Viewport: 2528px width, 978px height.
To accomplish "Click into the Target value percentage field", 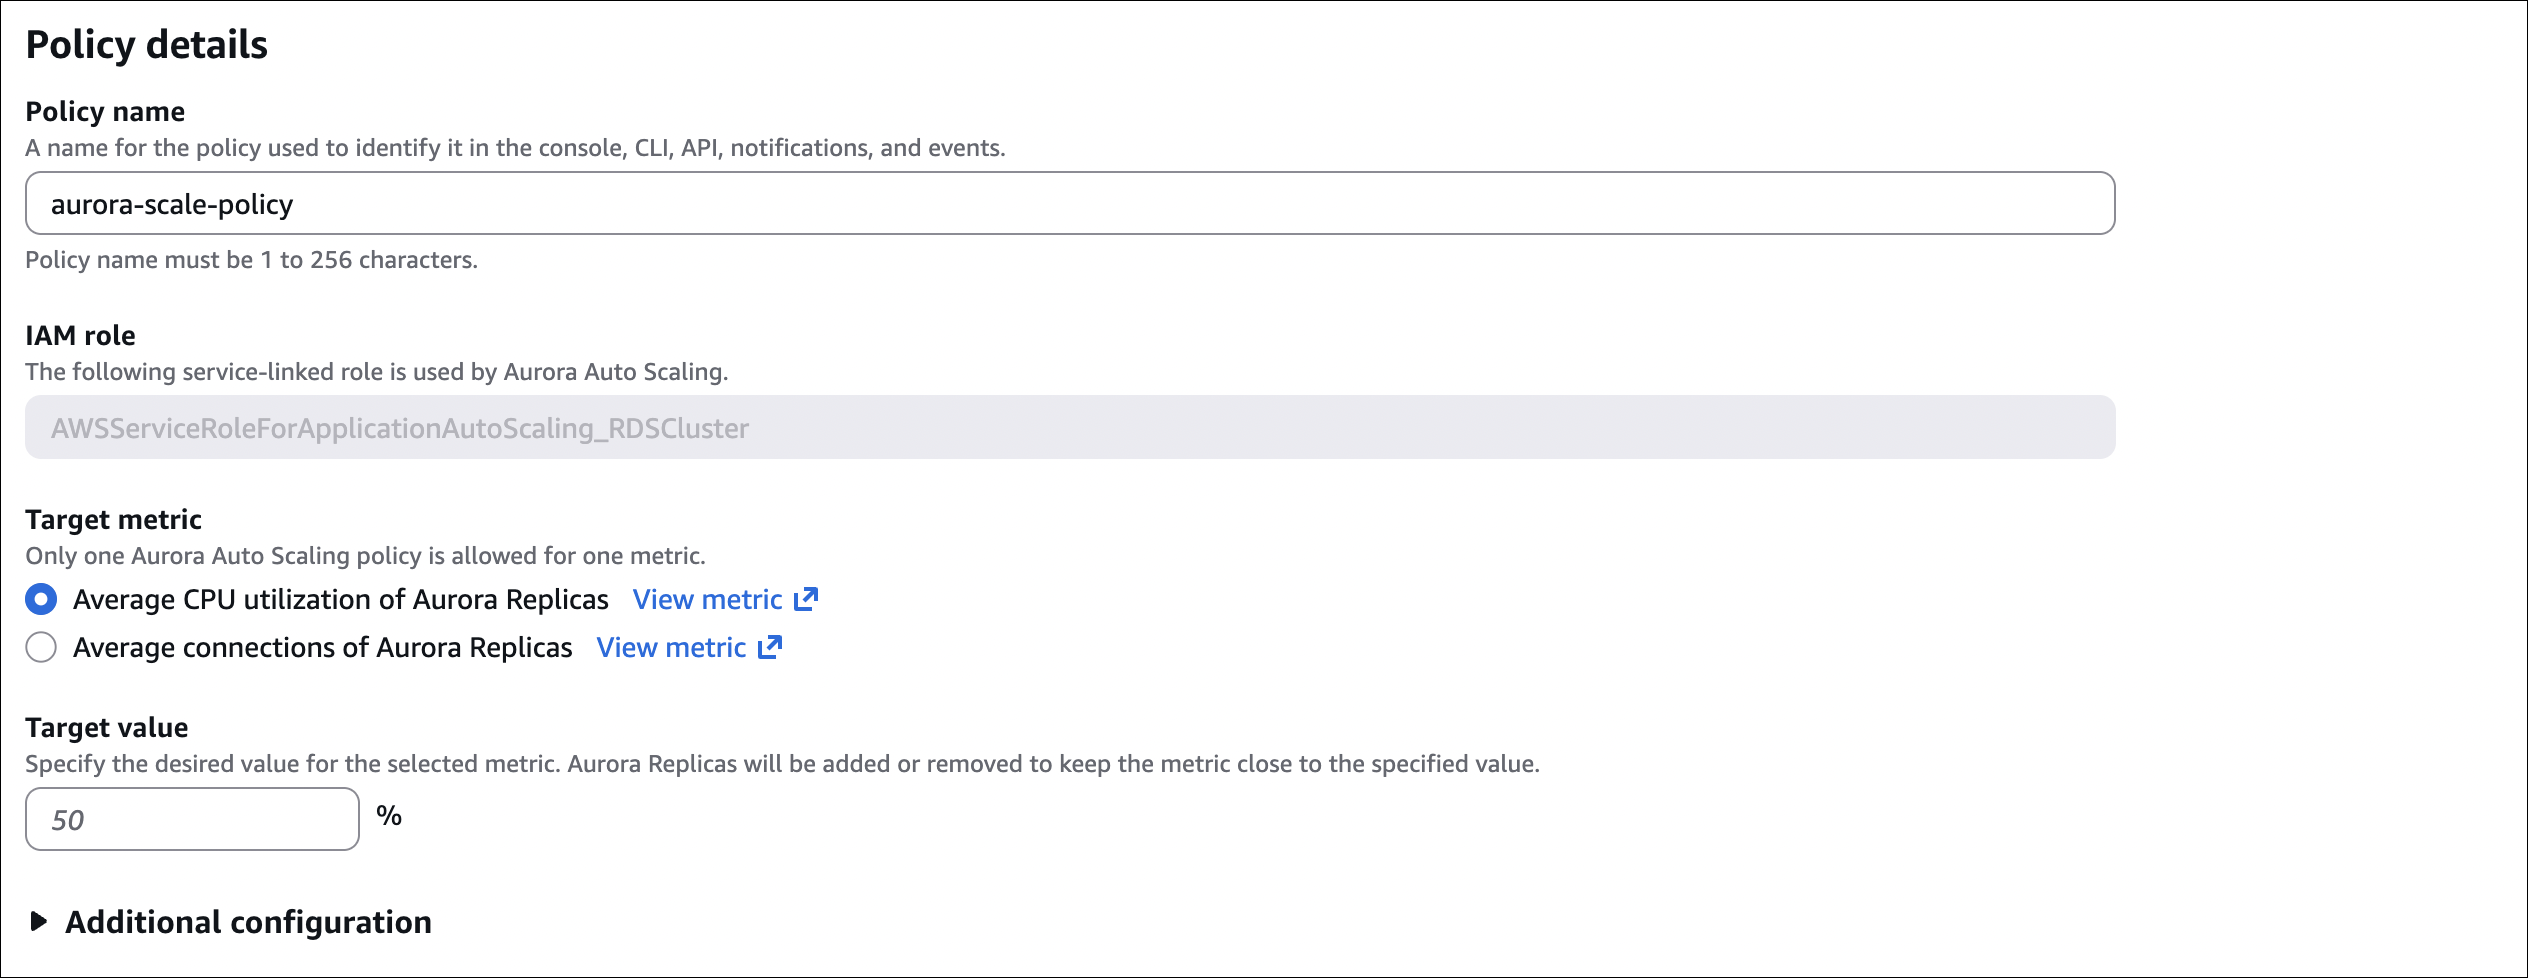I will (192, 819).
